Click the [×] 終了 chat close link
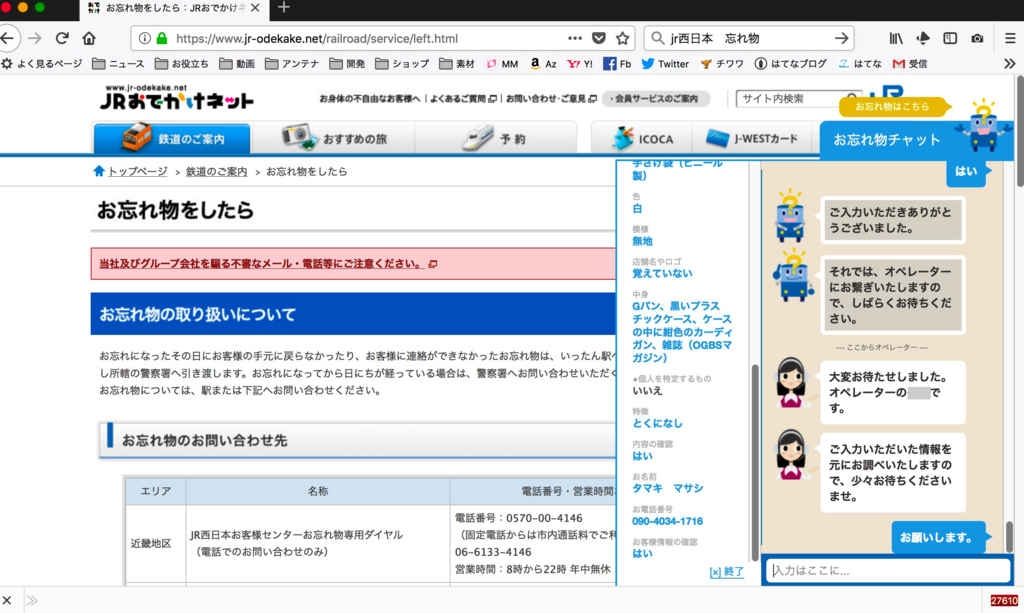Screen dimensions: 1024x613 point(726,572)
